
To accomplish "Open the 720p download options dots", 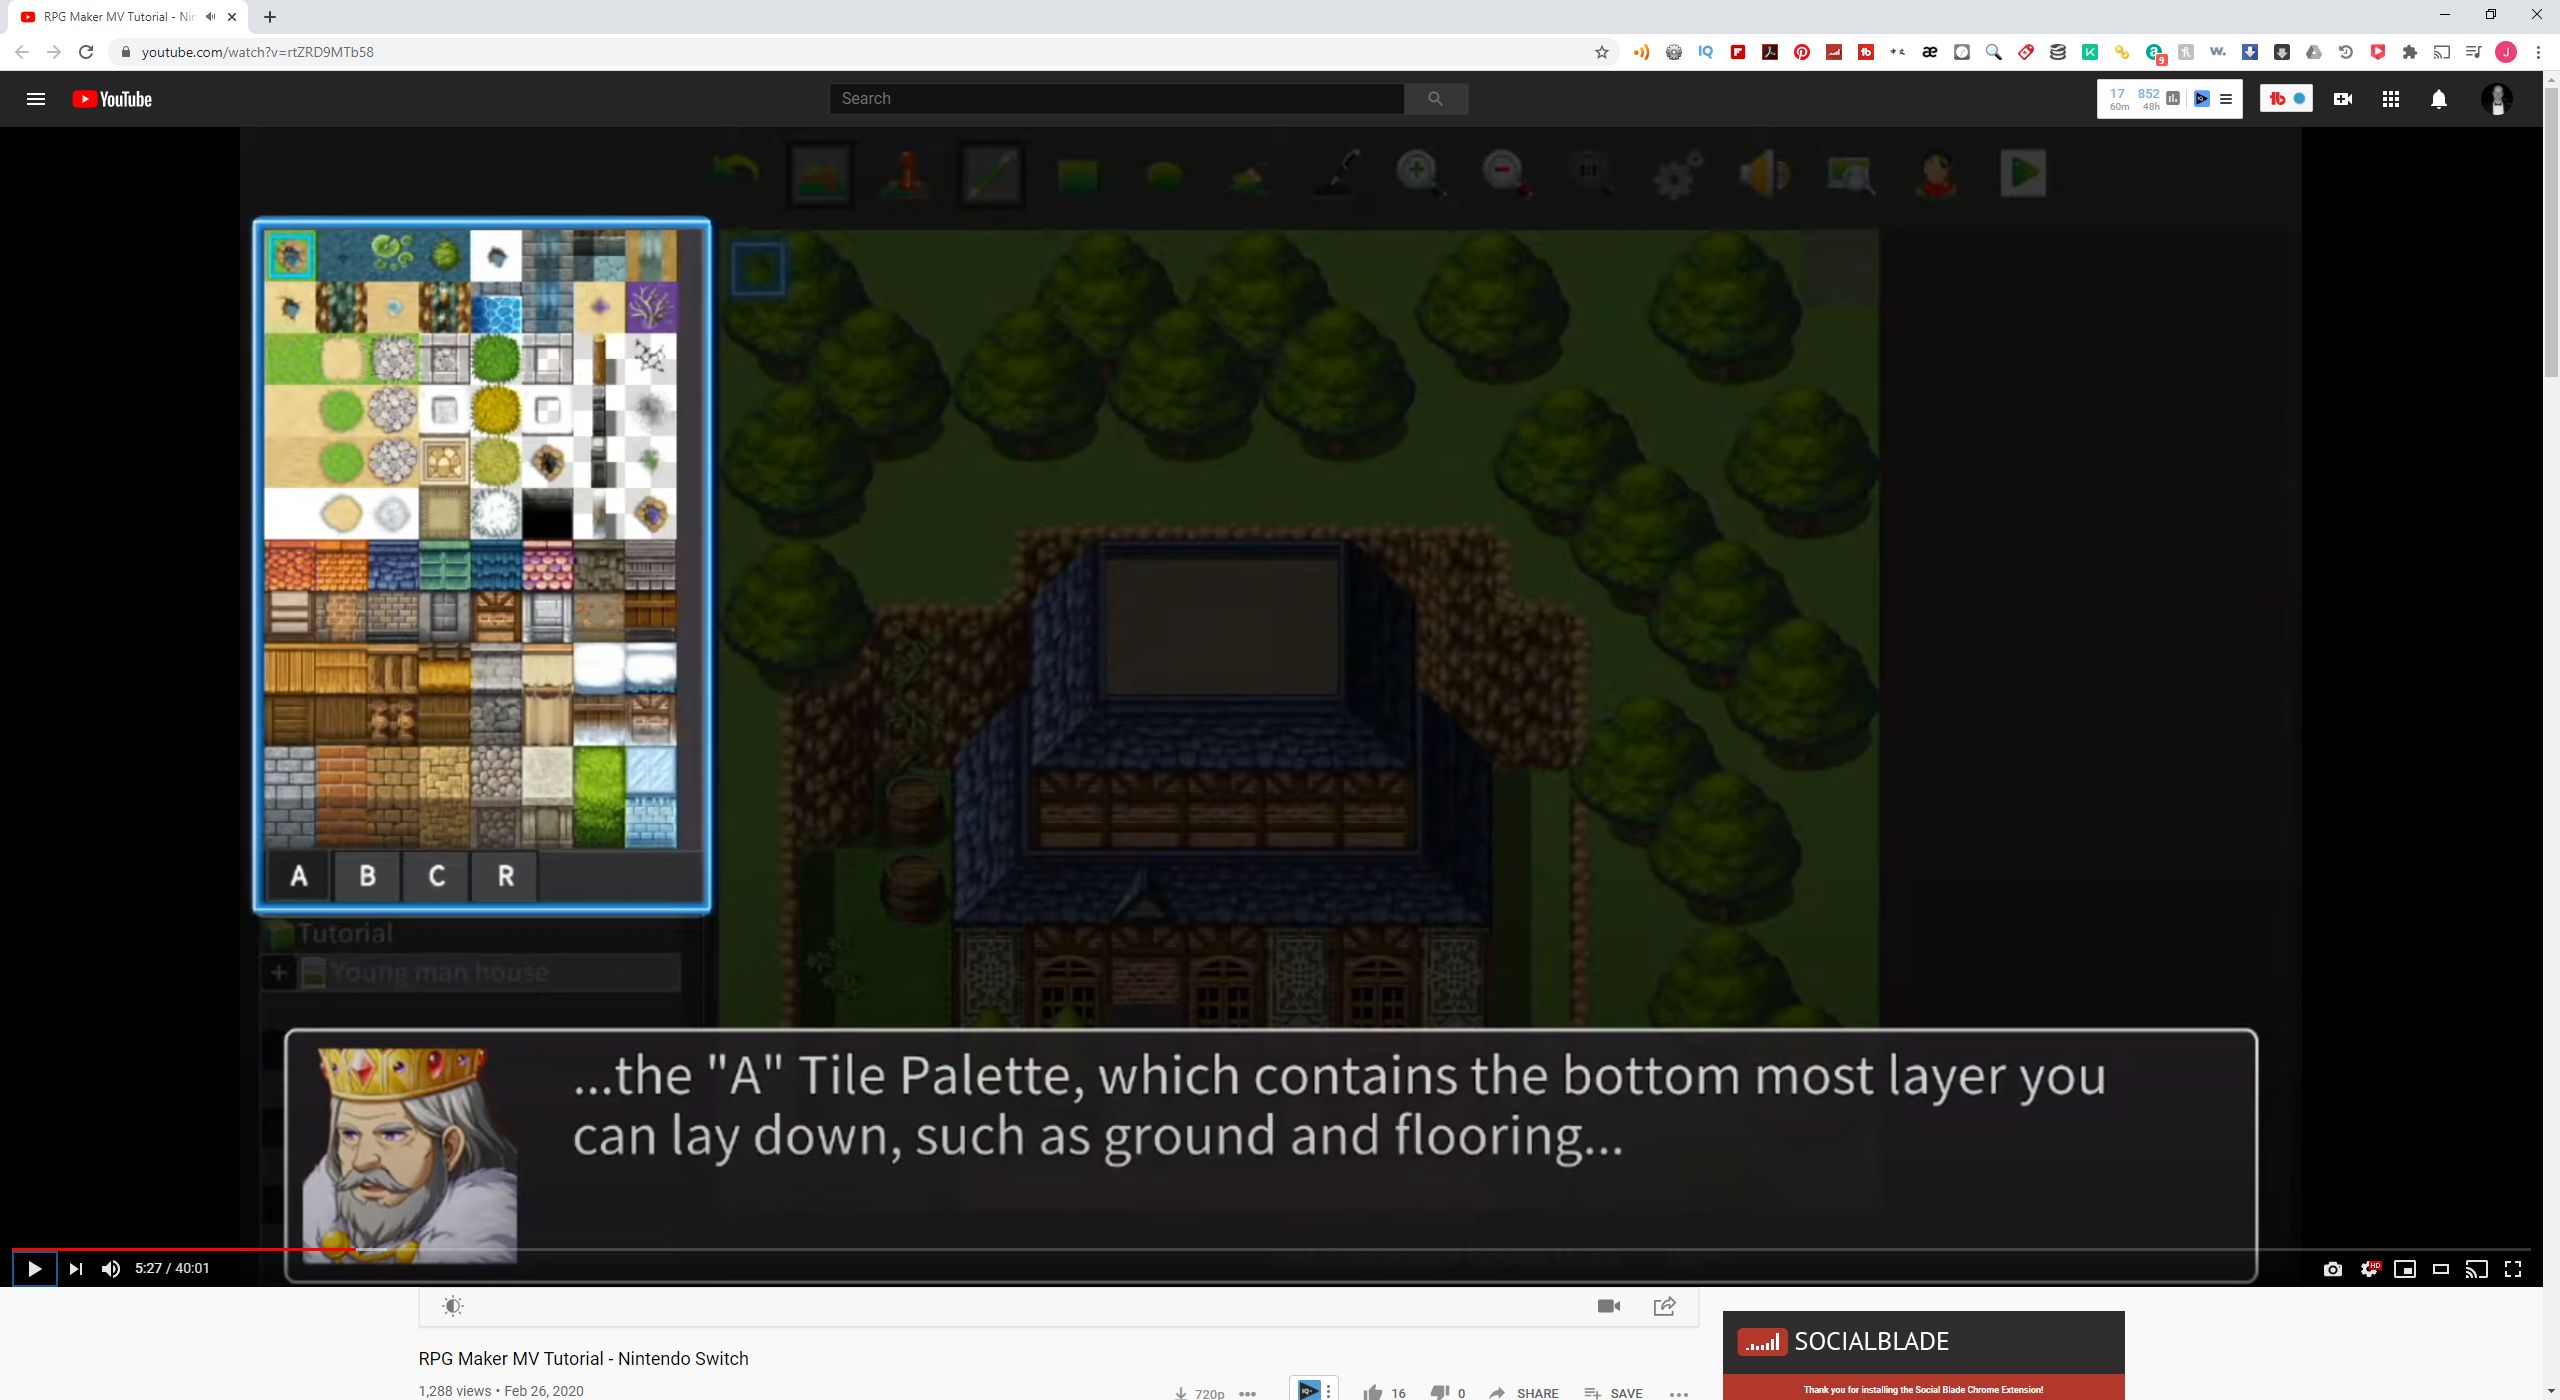I will tap(1248, 1393).
